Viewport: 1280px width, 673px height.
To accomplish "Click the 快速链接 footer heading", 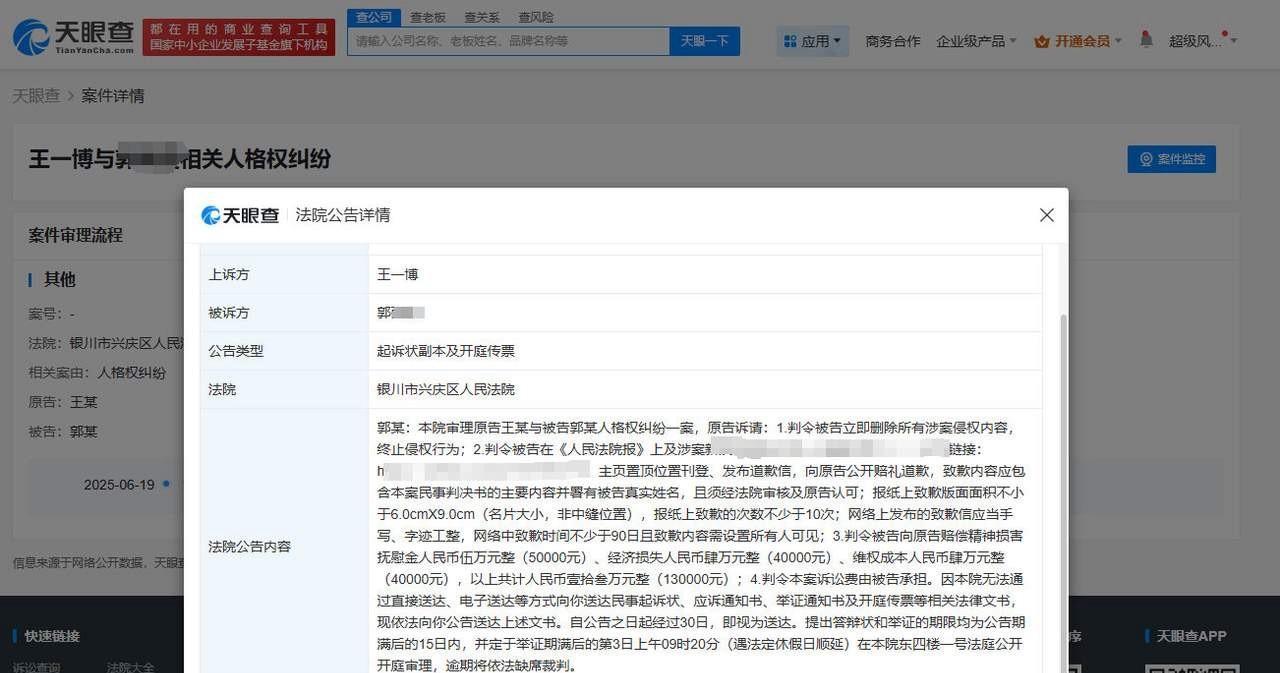I will (52, 636).
